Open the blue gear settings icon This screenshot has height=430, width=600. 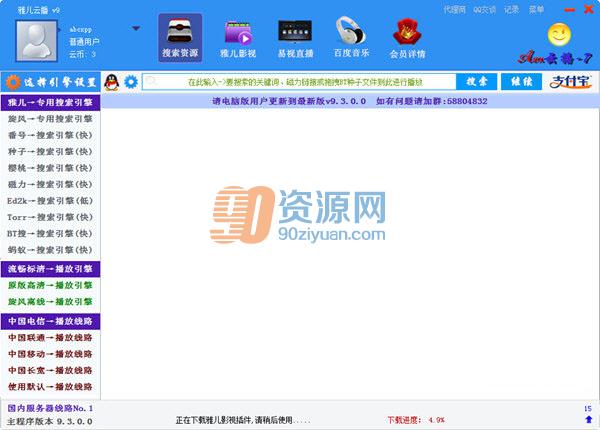[131, 82]
